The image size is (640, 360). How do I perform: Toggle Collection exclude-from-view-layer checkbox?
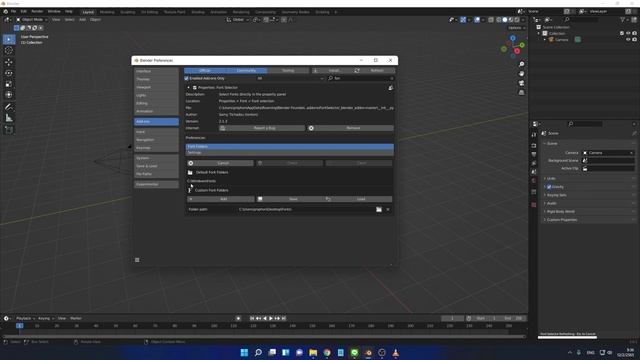(x=622, y=33)
